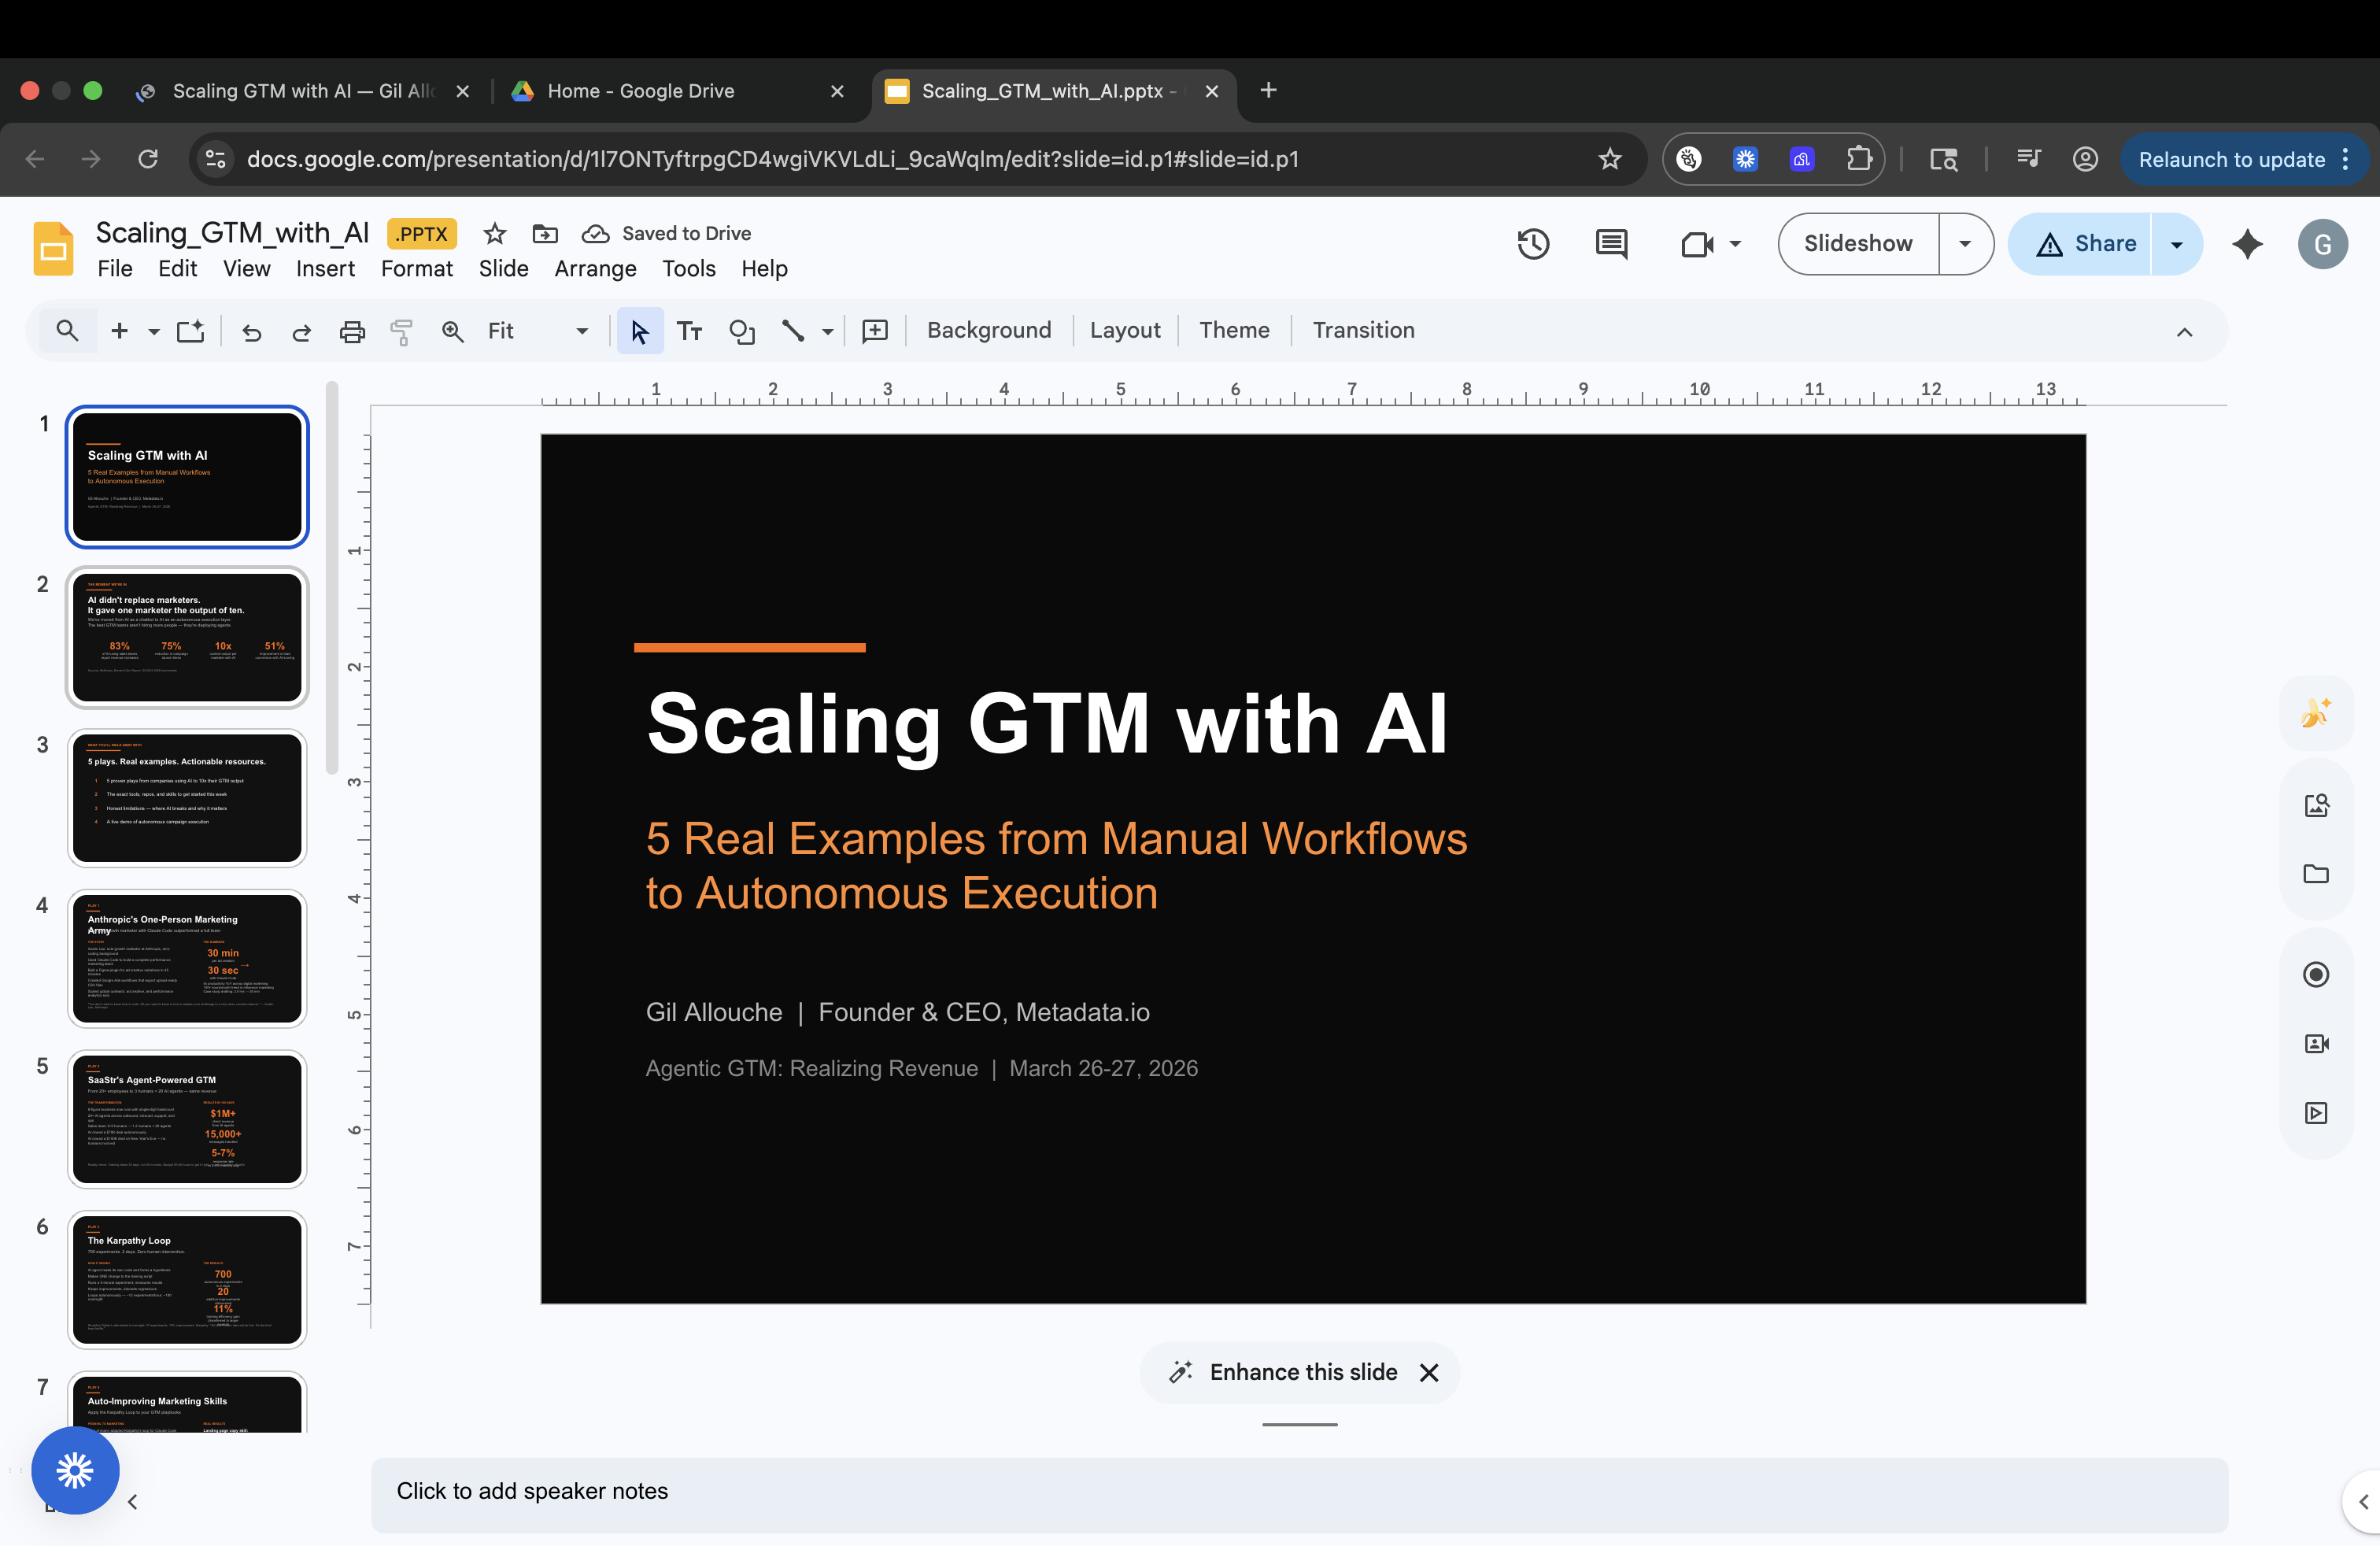Move the document to a folder
The image size is (2380, 1546).
point(545,233)
